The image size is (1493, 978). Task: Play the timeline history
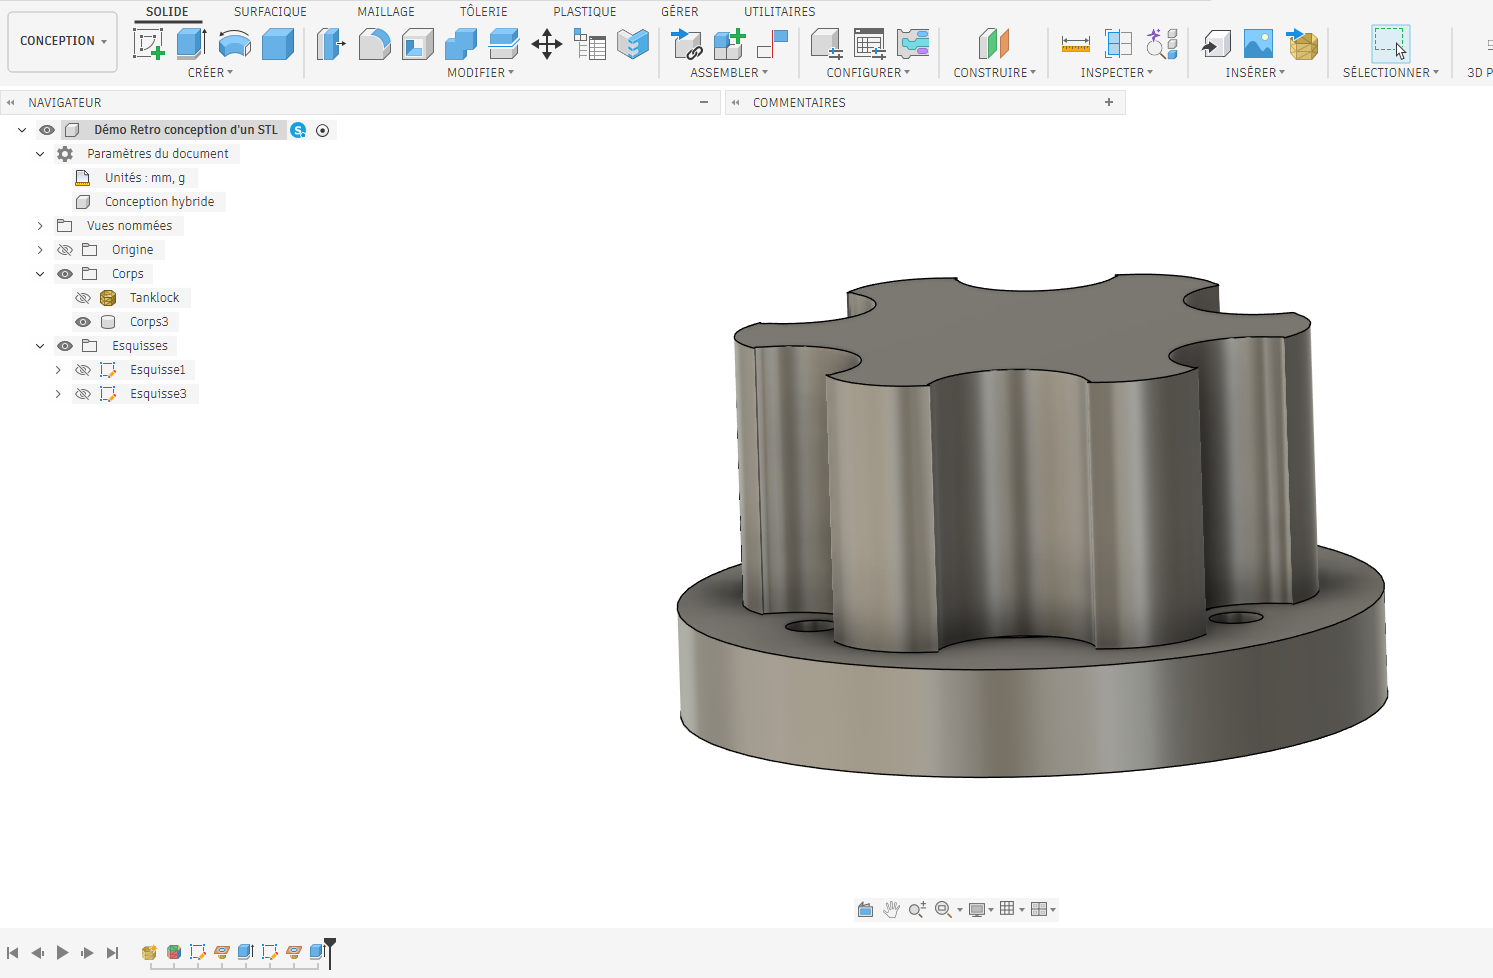click(62, 953)
